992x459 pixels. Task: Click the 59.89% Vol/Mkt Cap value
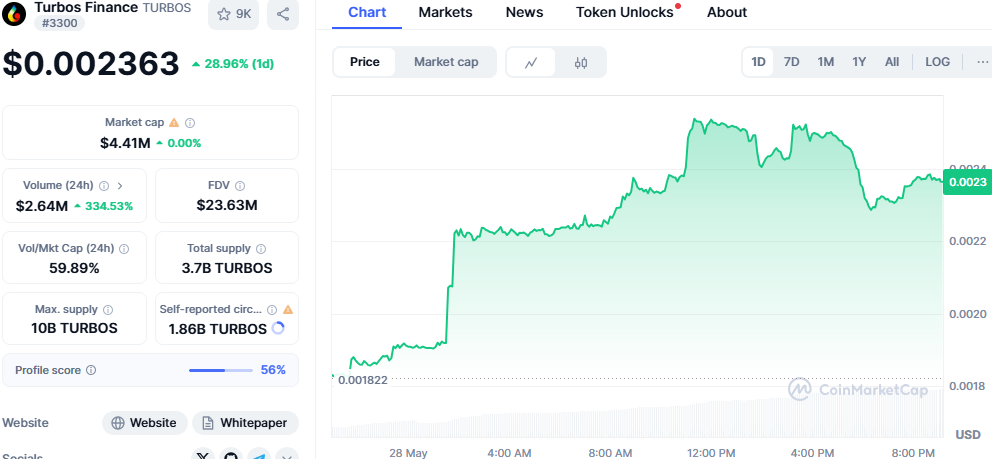point(74,268)
